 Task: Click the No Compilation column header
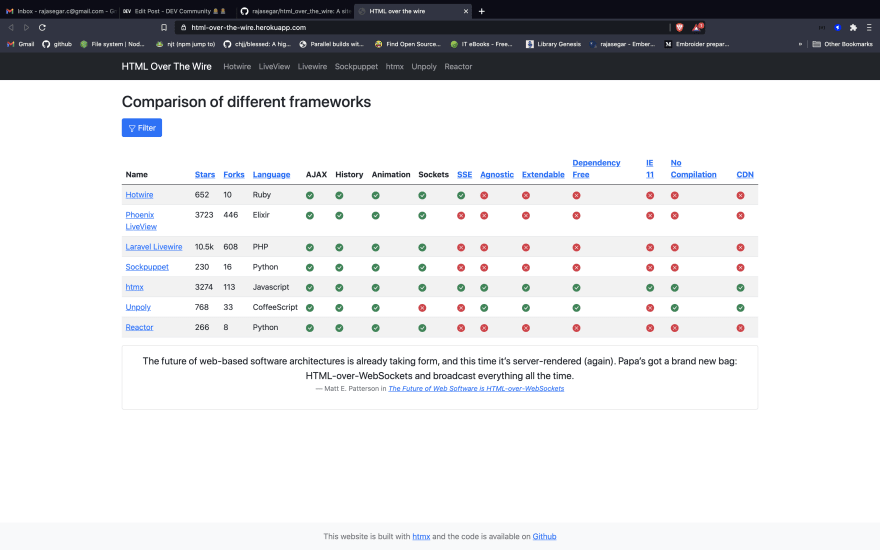click(693, 168)
